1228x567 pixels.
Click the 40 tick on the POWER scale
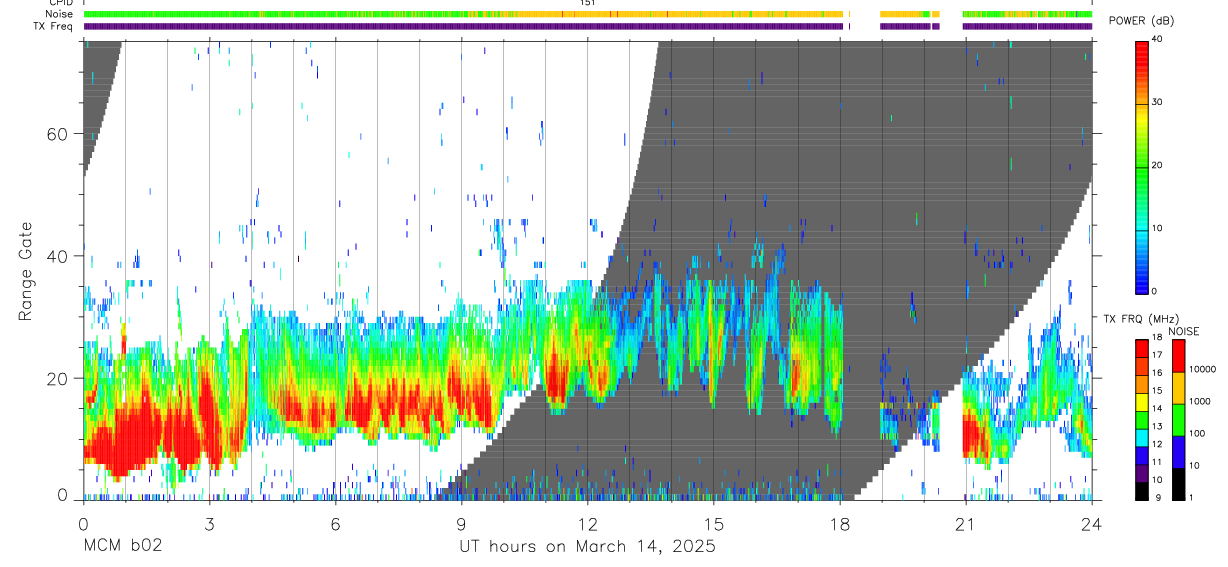point(1158,39)
